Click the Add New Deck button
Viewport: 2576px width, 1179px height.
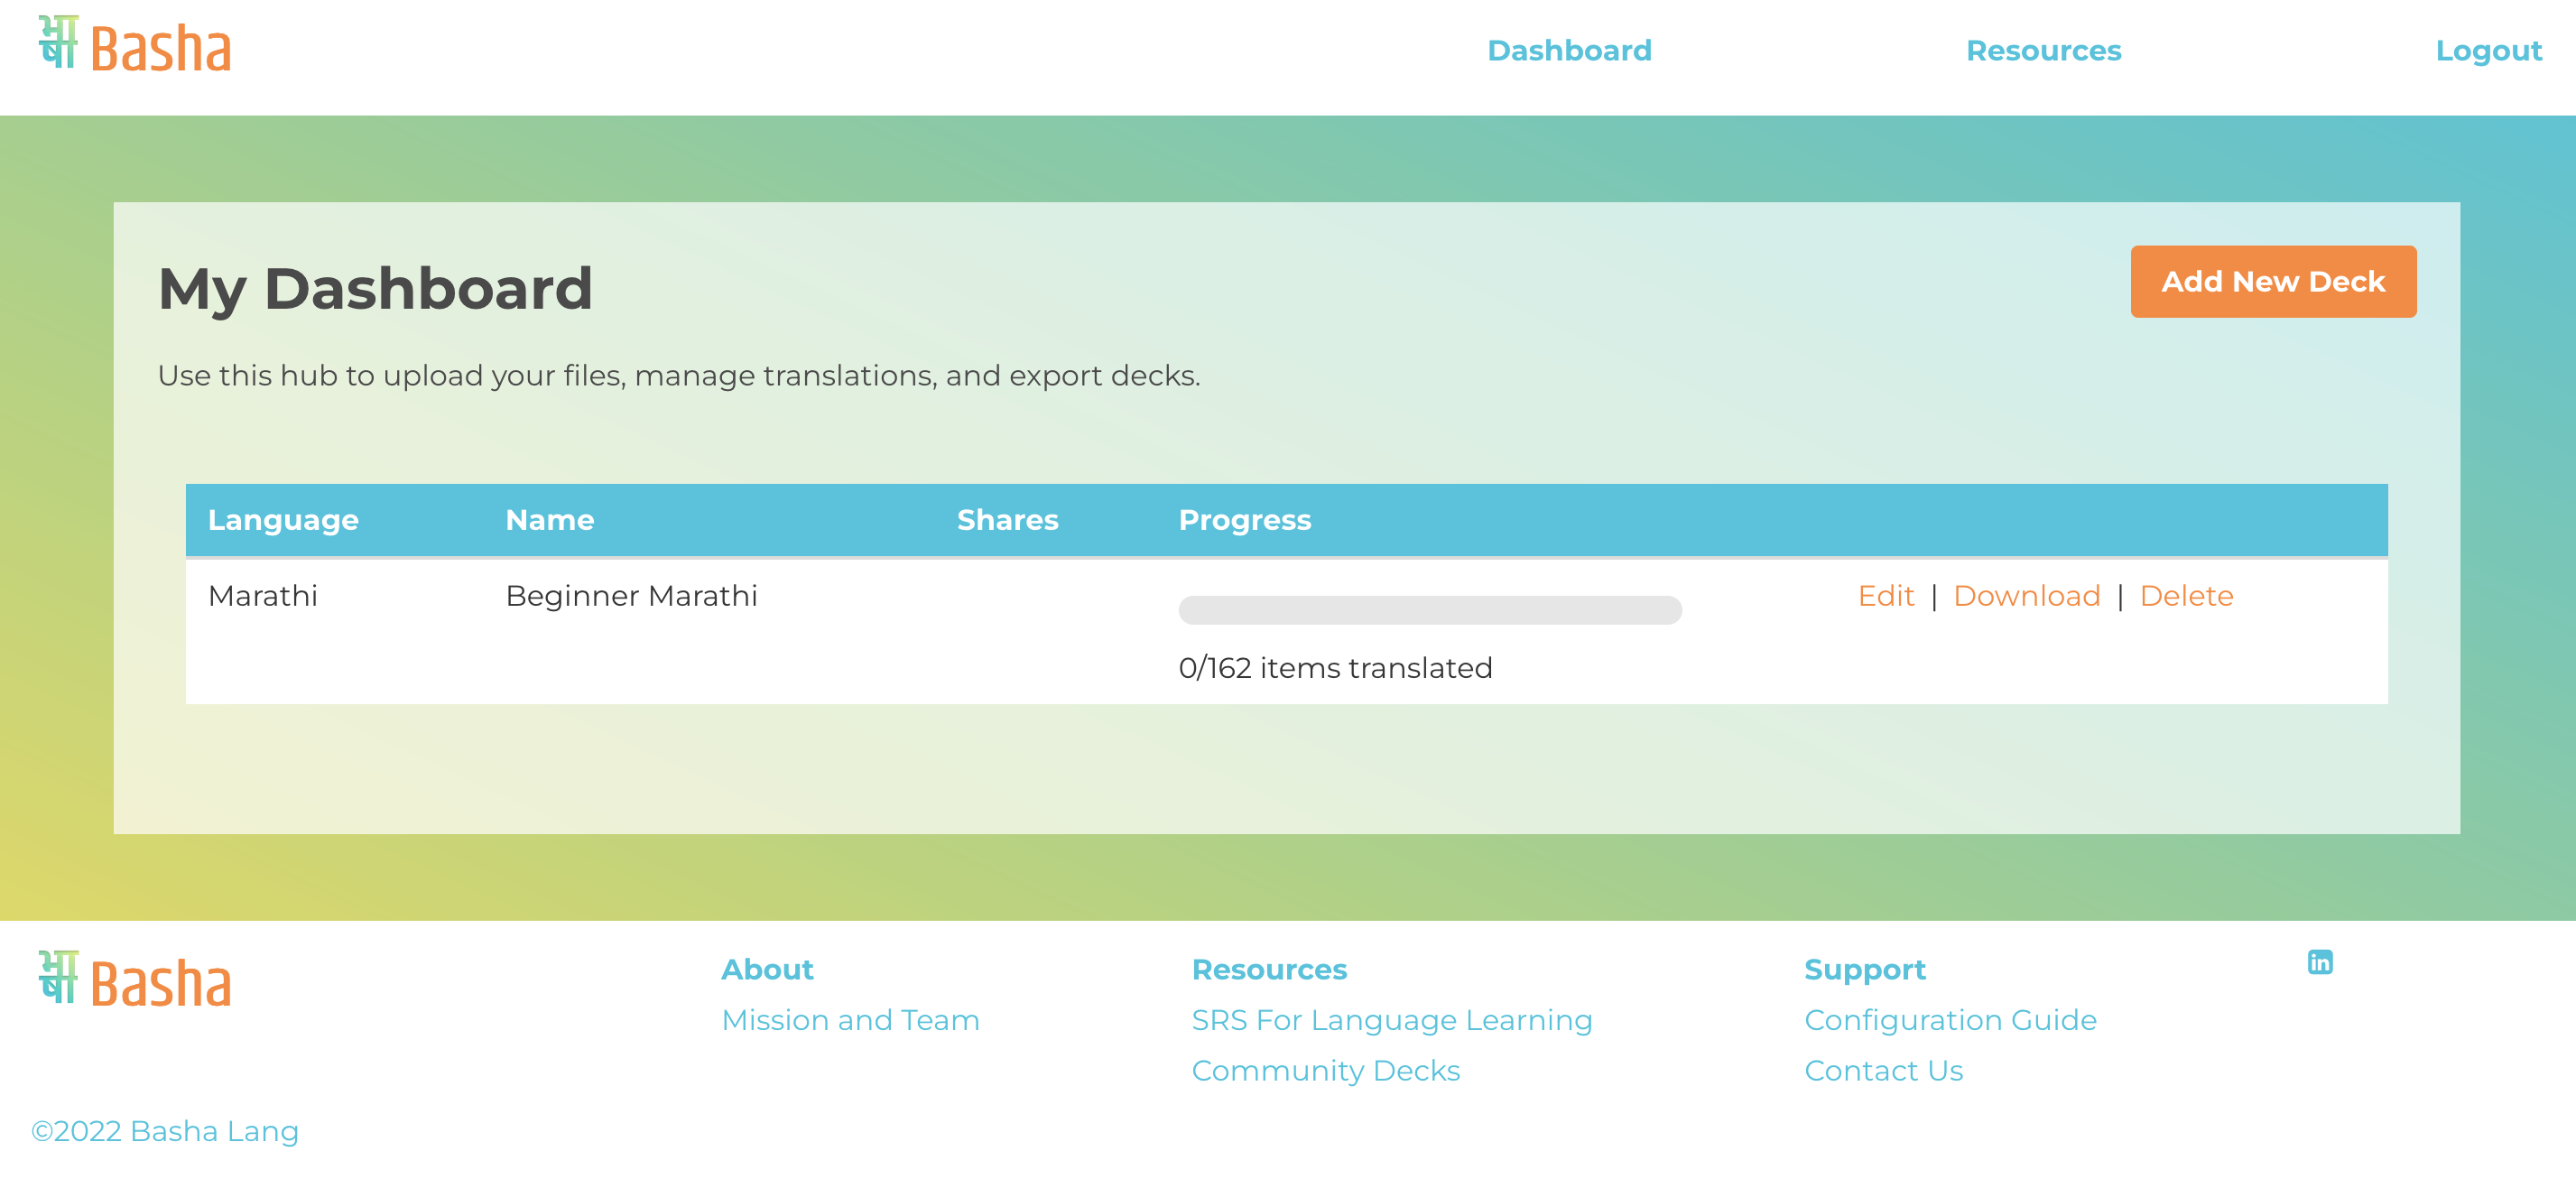2273,281
